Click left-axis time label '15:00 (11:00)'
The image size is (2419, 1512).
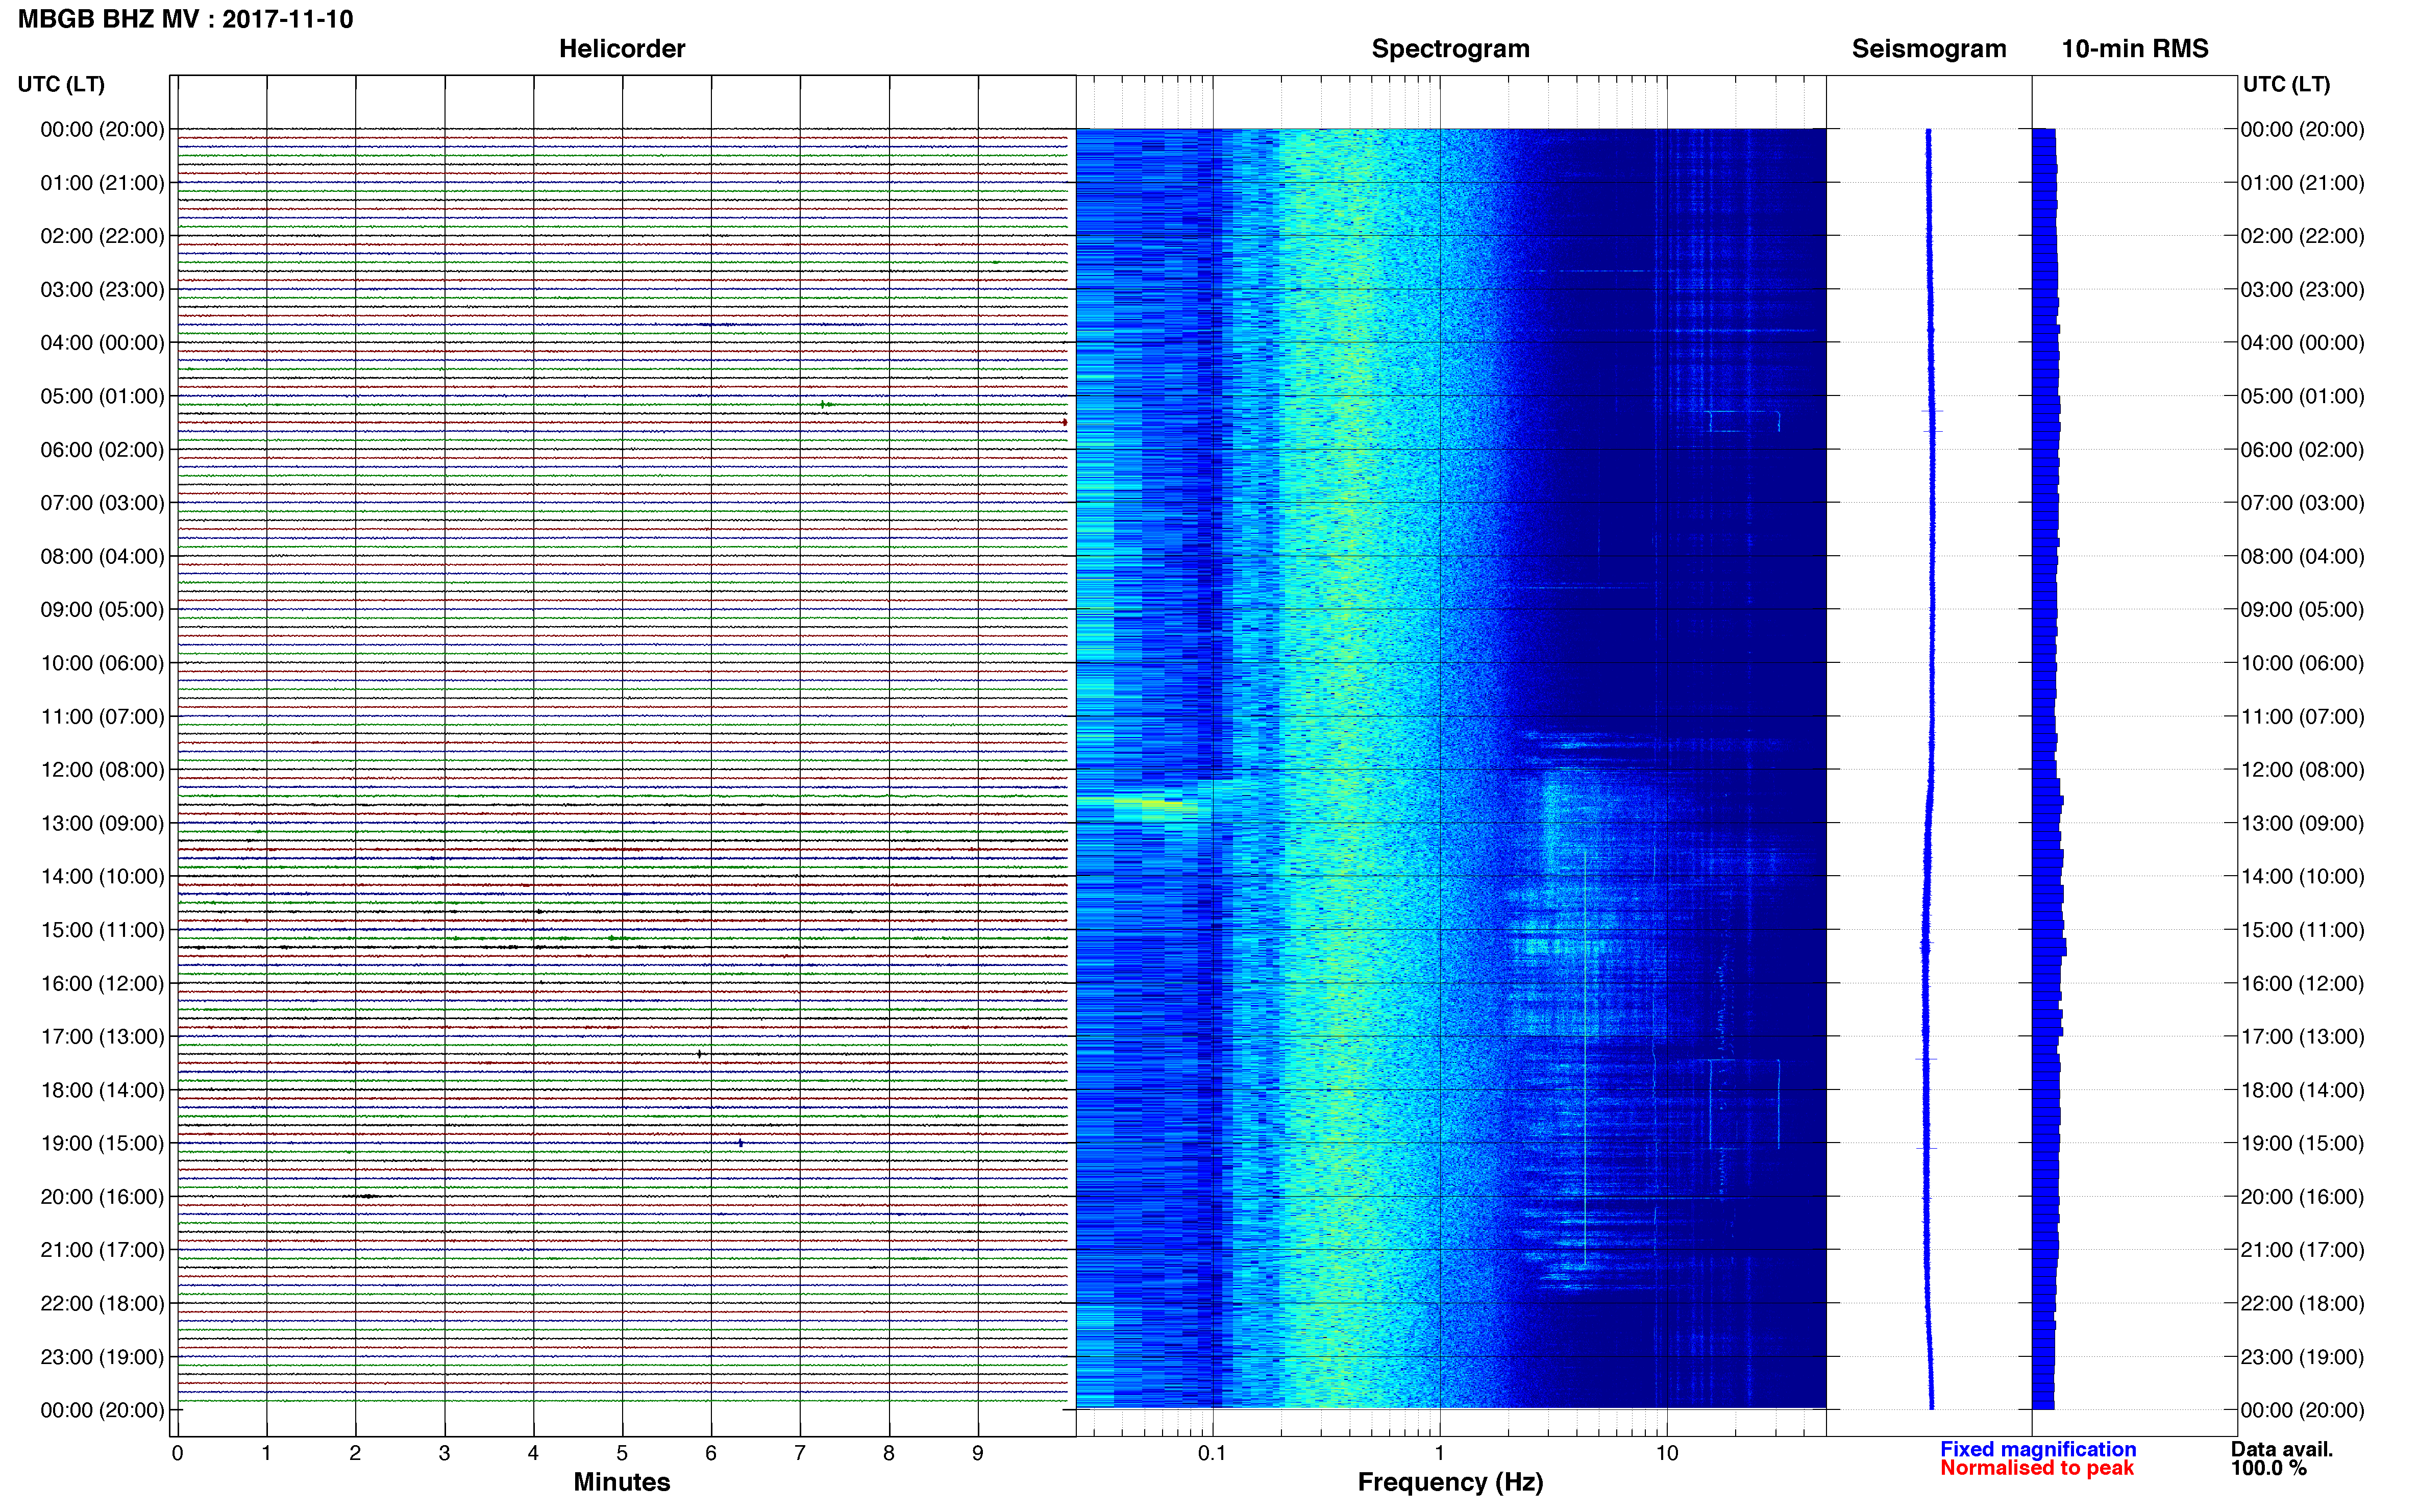click(102, 930)
